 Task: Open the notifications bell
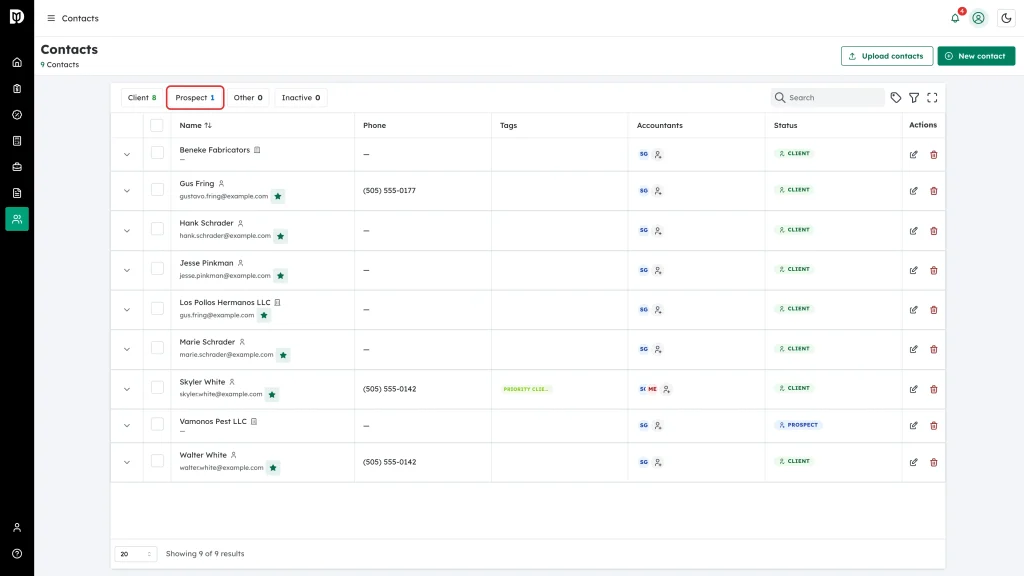[x=955, y=18]
